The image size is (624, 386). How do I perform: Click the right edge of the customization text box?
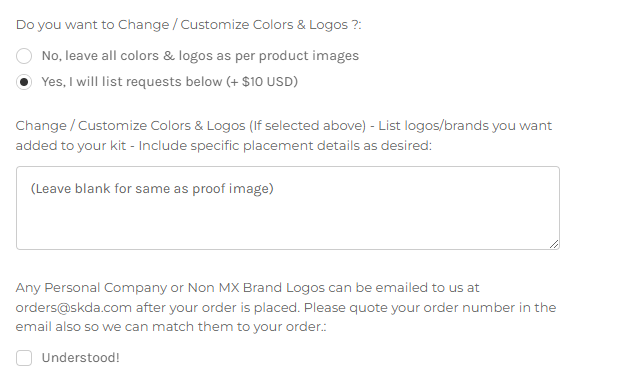559,208
